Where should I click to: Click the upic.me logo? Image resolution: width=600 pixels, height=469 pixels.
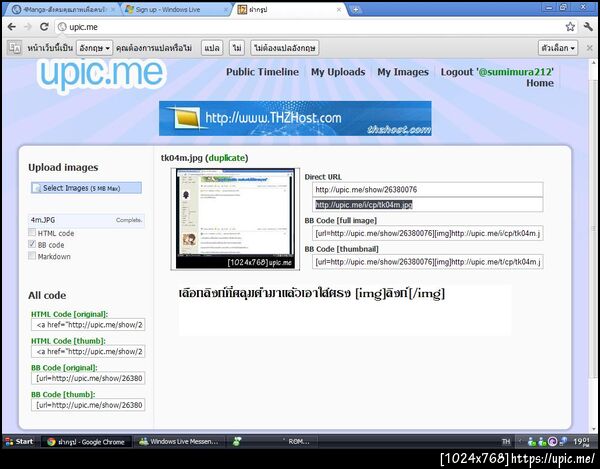[x=101, y=74]
